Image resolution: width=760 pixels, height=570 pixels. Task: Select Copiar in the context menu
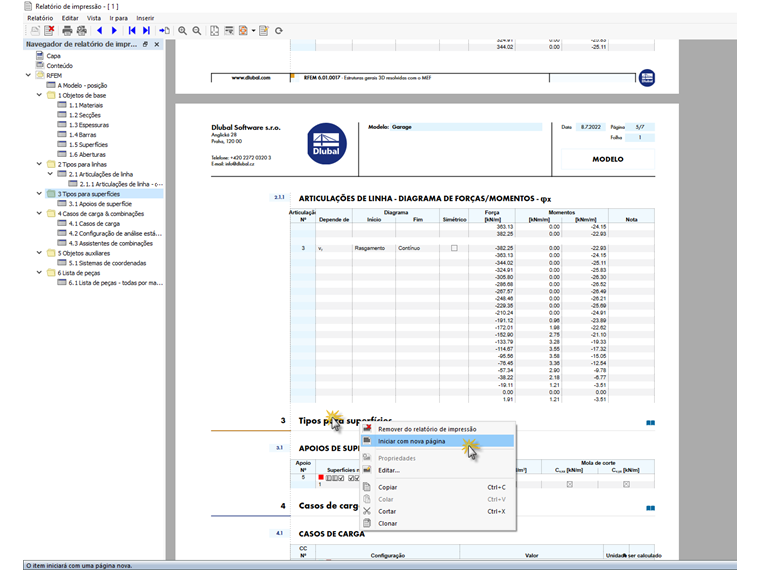(438, 487)
